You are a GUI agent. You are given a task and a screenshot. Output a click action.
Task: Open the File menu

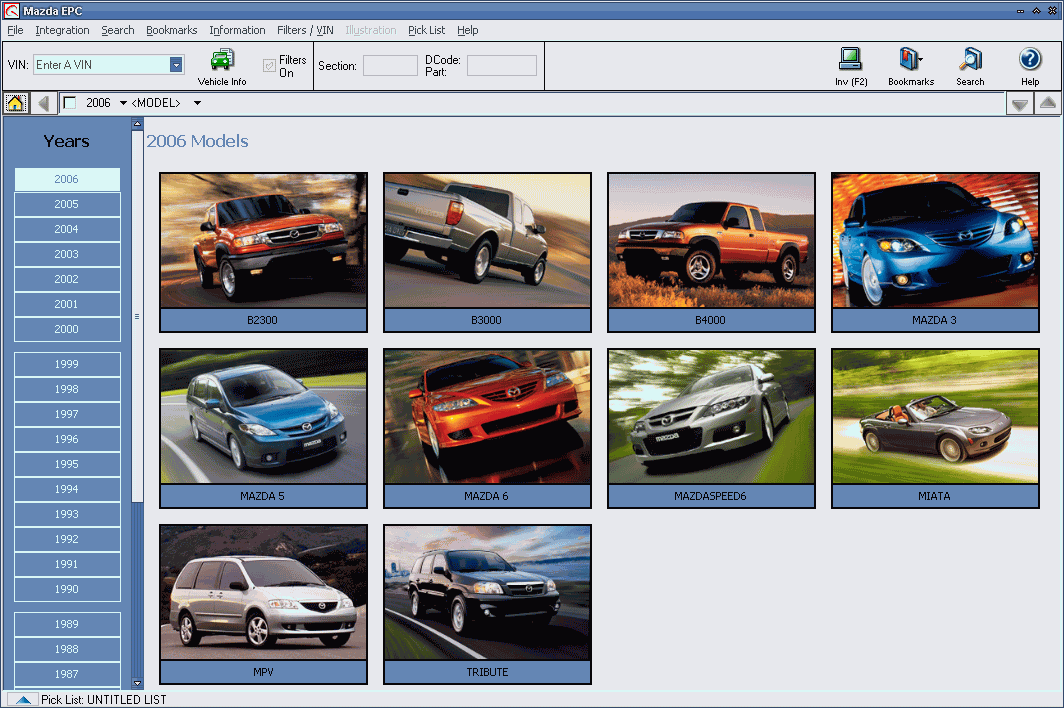(x=15, y=30)
